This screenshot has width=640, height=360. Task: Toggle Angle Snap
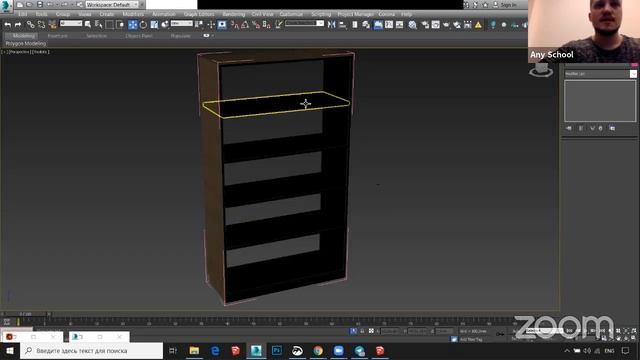click(x=245, y=25)
